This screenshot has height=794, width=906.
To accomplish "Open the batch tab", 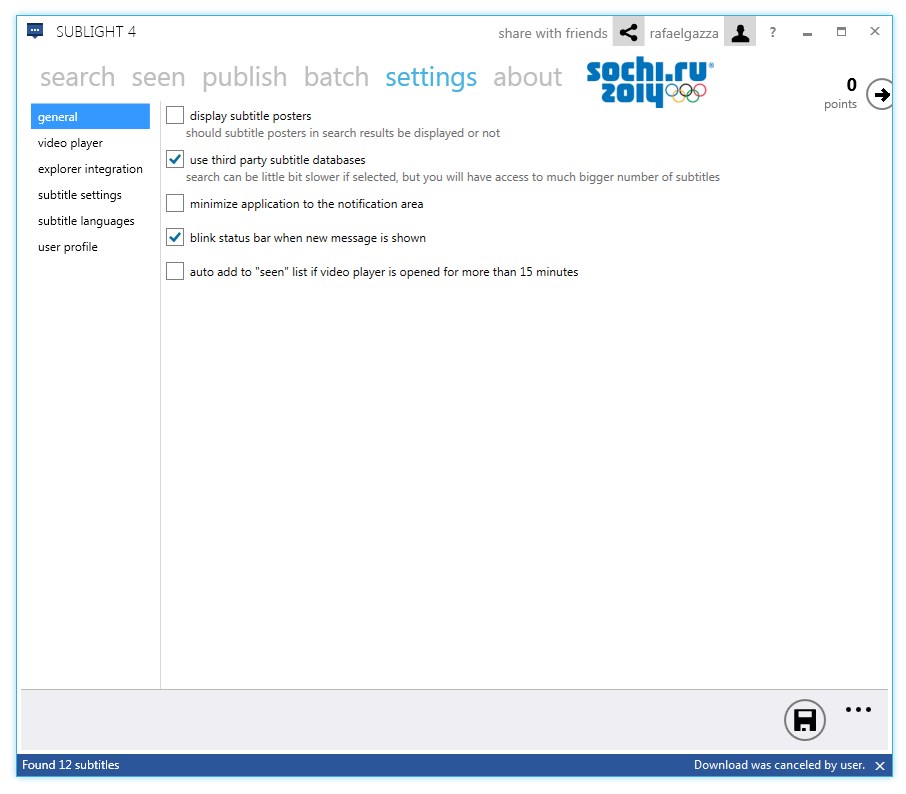I will pos(336,77).
